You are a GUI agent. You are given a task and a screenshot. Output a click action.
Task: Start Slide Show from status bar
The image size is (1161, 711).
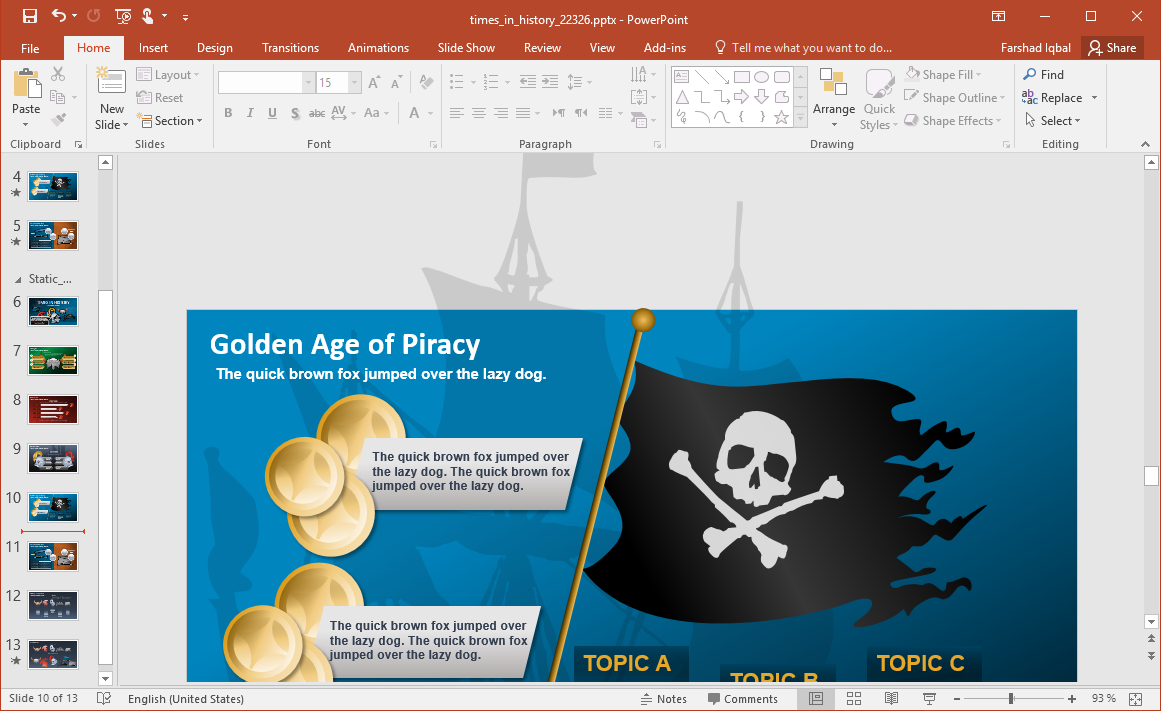pyautogui.click(x=928, y=698)
